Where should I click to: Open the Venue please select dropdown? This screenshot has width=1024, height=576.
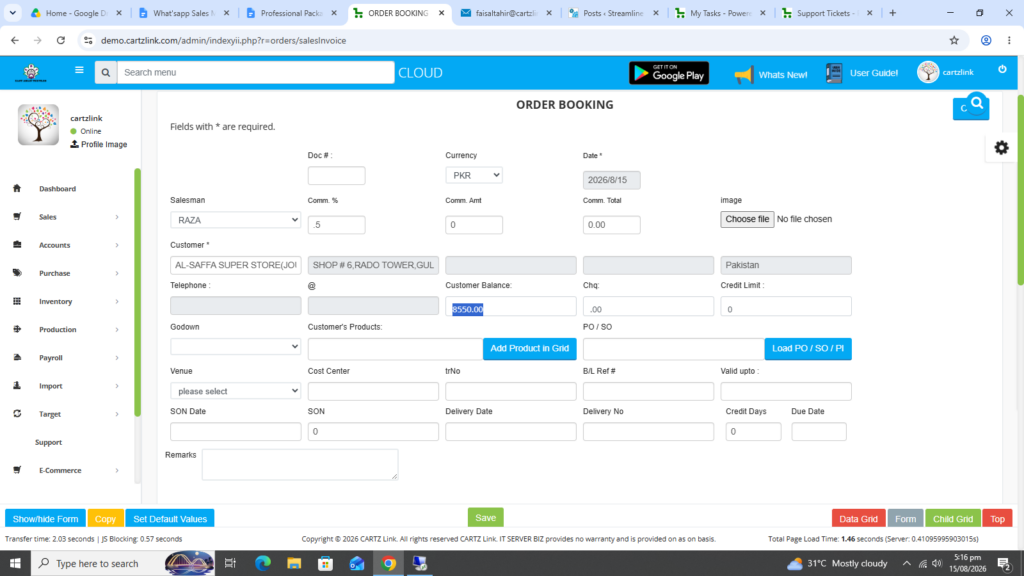tap(235, 391)
